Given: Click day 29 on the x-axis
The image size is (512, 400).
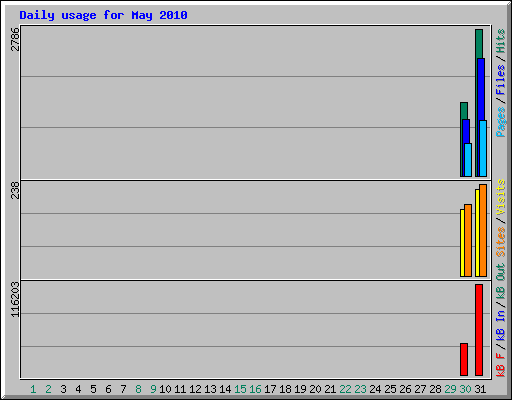Looking at the screenshot, I should point(450,389).
